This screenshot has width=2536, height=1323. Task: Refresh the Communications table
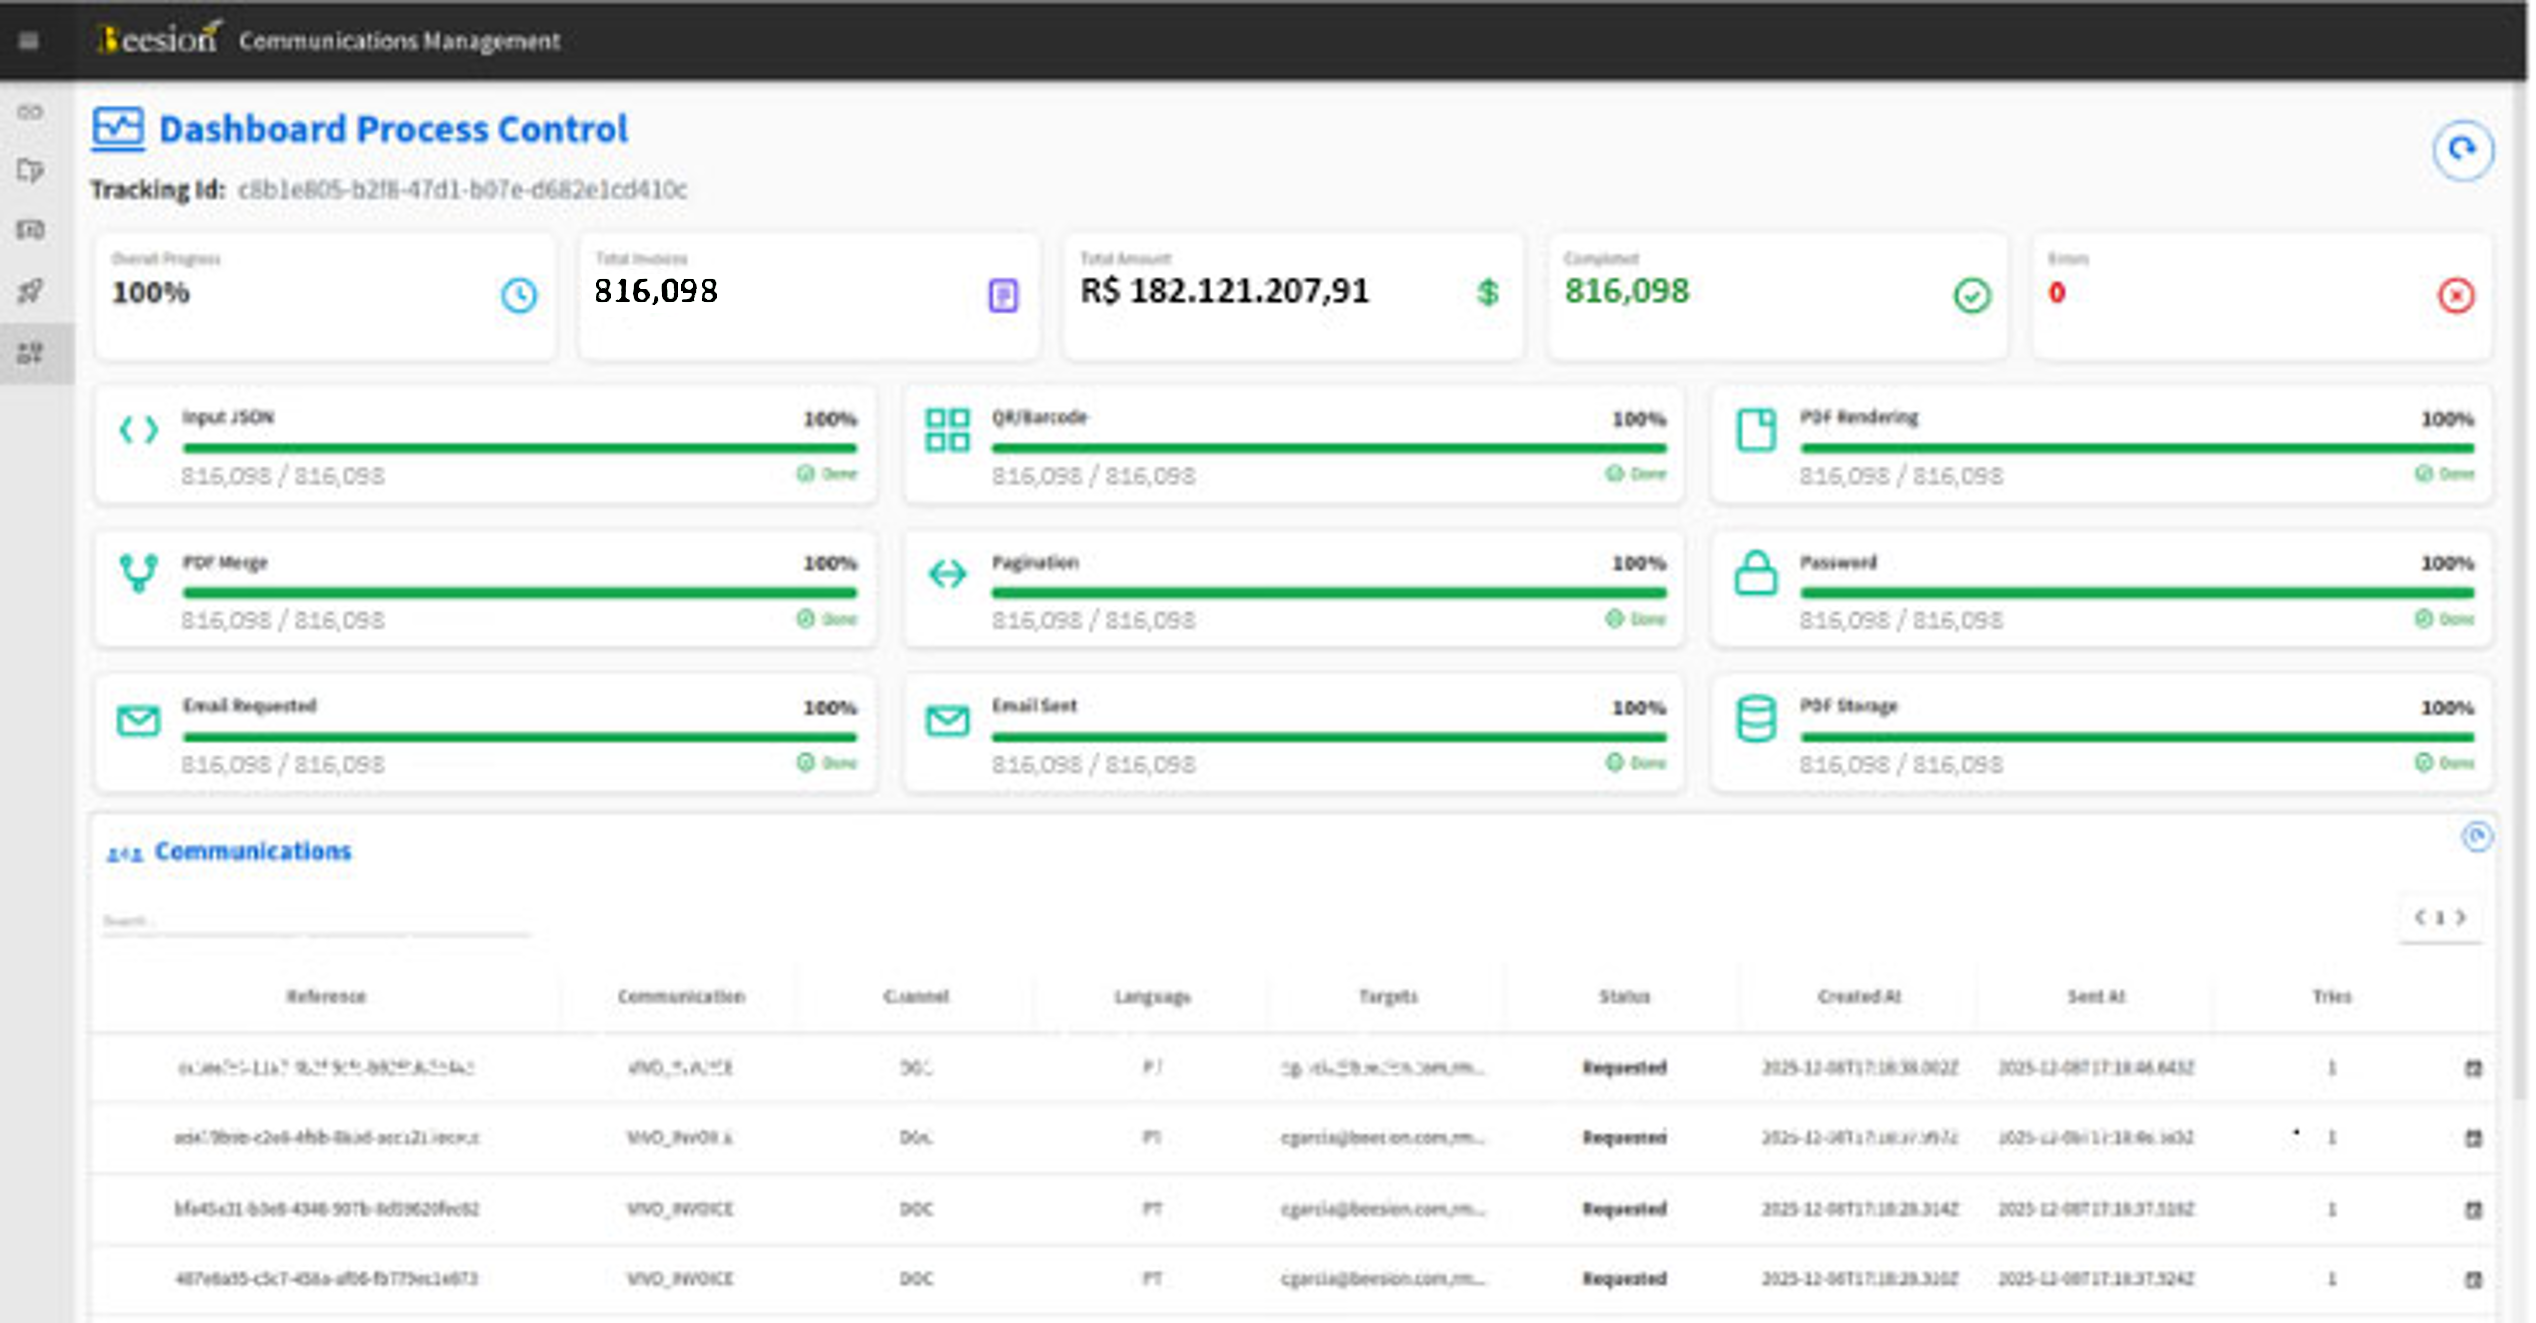tap(2476, 836)
